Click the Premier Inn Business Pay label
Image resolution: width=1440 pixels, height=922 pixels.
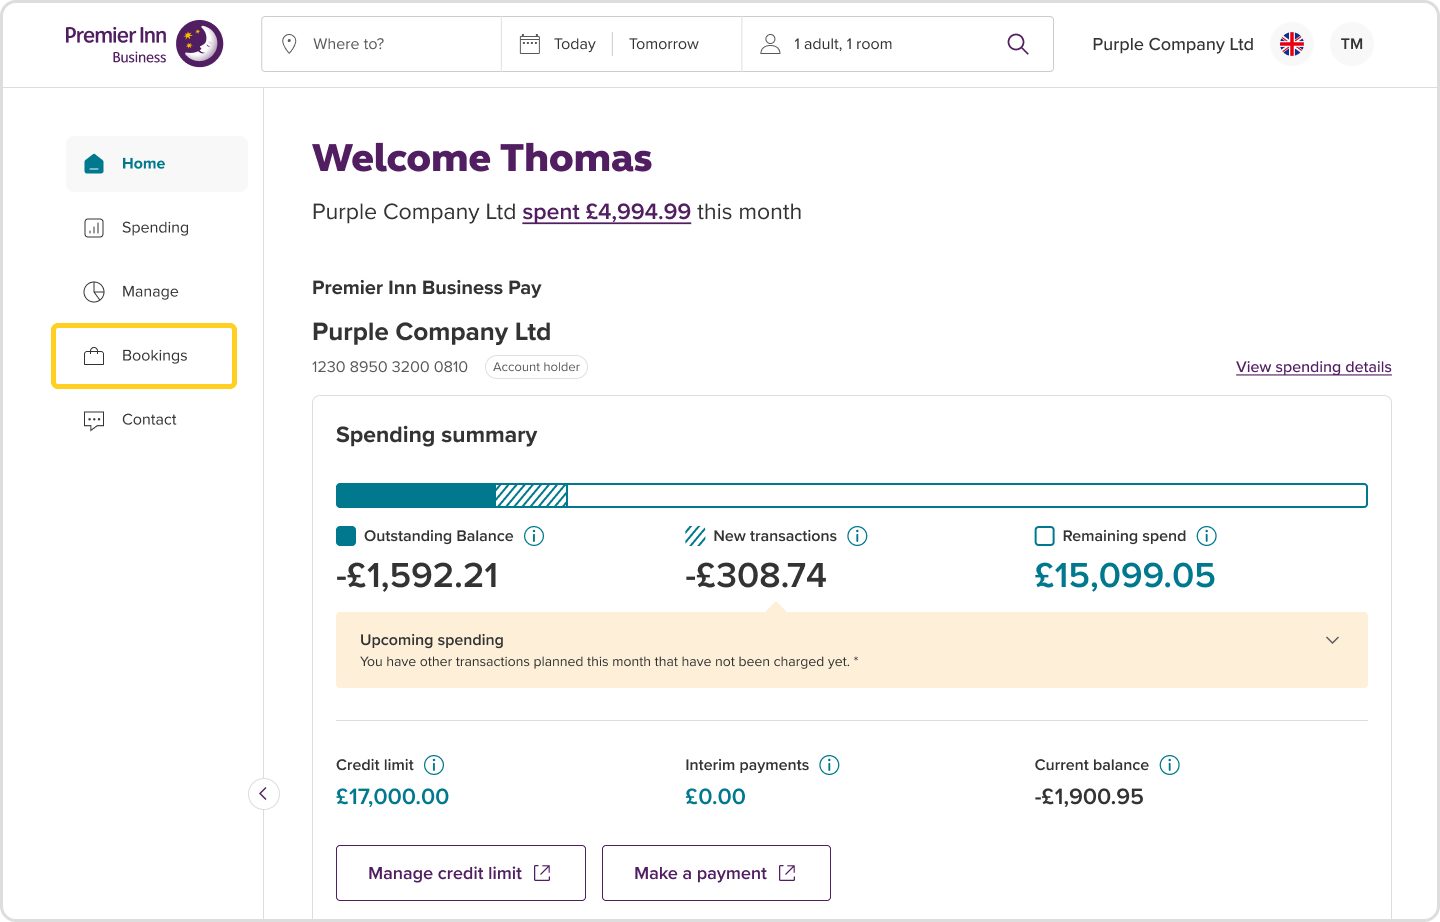(x=427, y=288)
